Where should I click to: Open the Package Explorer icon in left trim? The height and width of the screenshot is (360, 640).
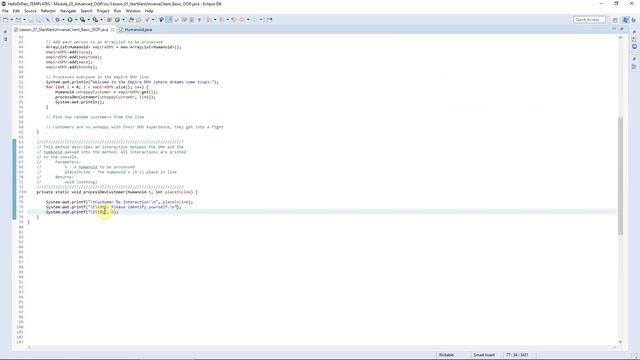pyautogui.click(x=5, y=39)
